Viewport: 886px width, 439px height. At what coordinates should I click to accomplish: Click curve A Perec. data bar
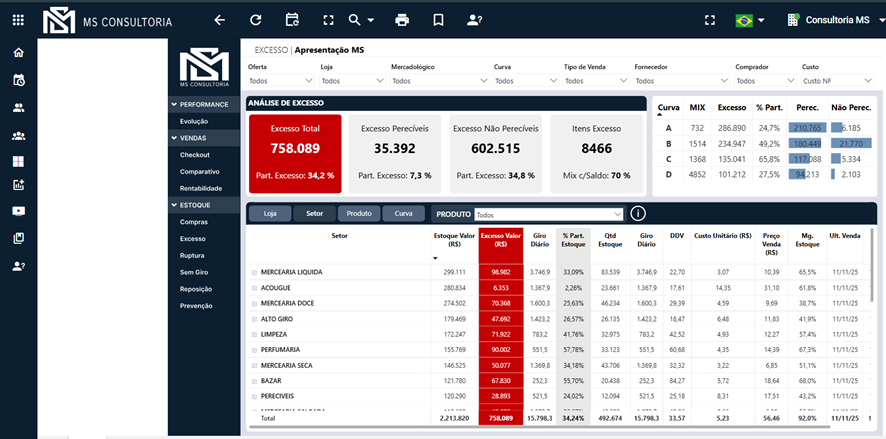click(805, 127)
